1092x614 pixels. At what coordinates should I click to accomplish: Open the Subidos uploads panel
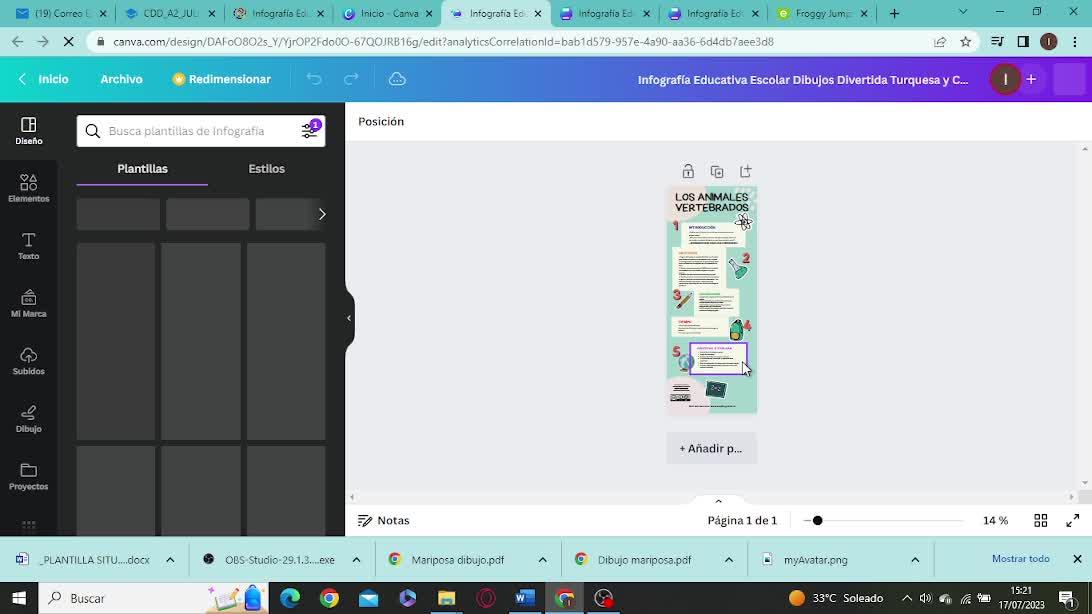[x=29, y=362]
